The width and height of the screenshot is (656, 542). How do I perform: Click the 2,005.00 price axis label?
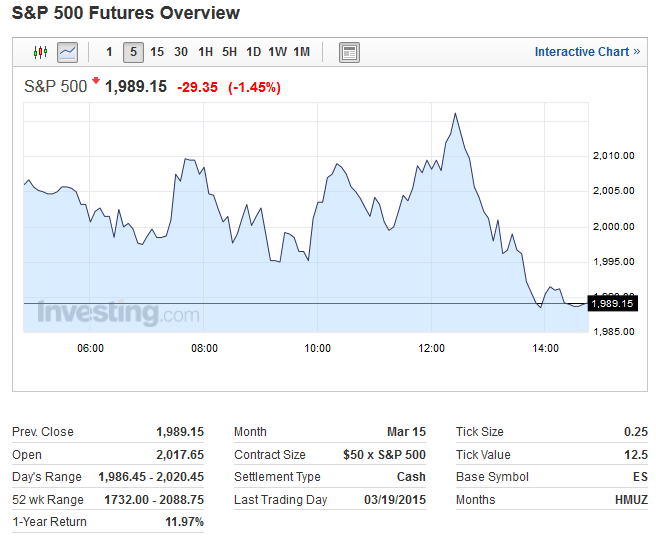tap(614, 191)
